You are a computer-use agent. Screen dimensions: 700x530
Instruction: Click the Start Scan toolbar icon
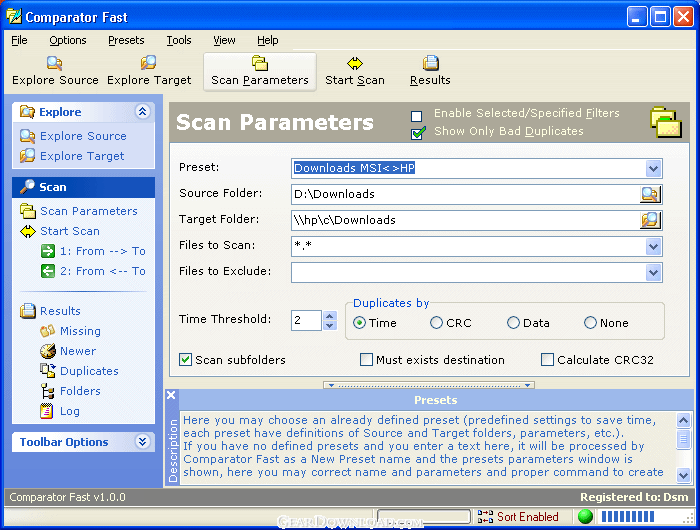tap(354, 63)
